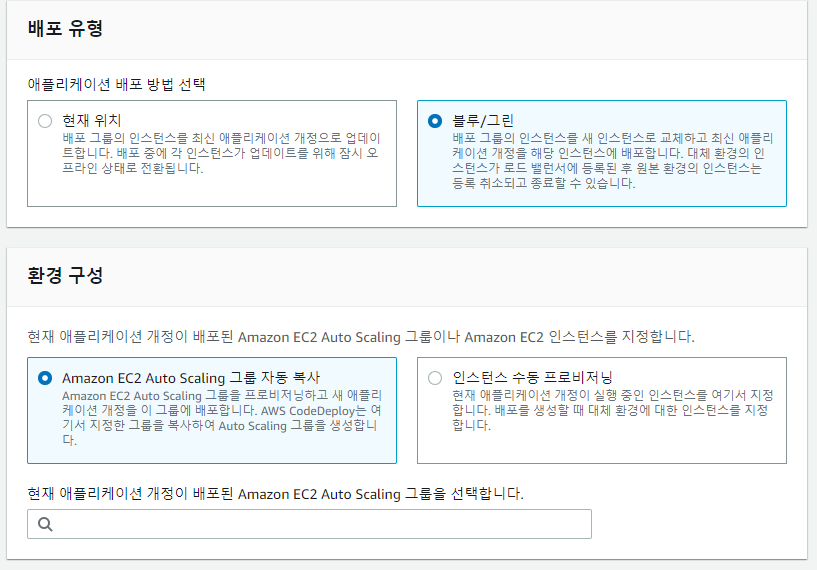Select the 현재 위치 deployment radio button
Screen dimensions: 817x570
[45, 121]
